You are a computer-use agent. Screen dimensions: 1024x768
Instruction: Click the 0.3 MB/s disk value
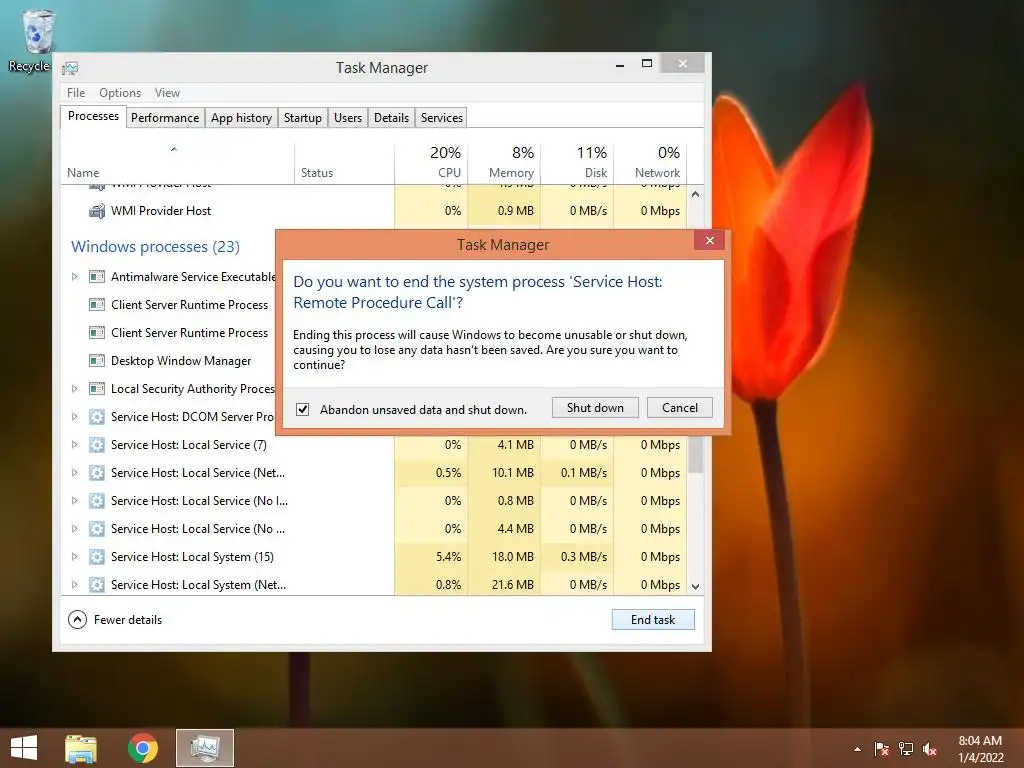point(584,557)
